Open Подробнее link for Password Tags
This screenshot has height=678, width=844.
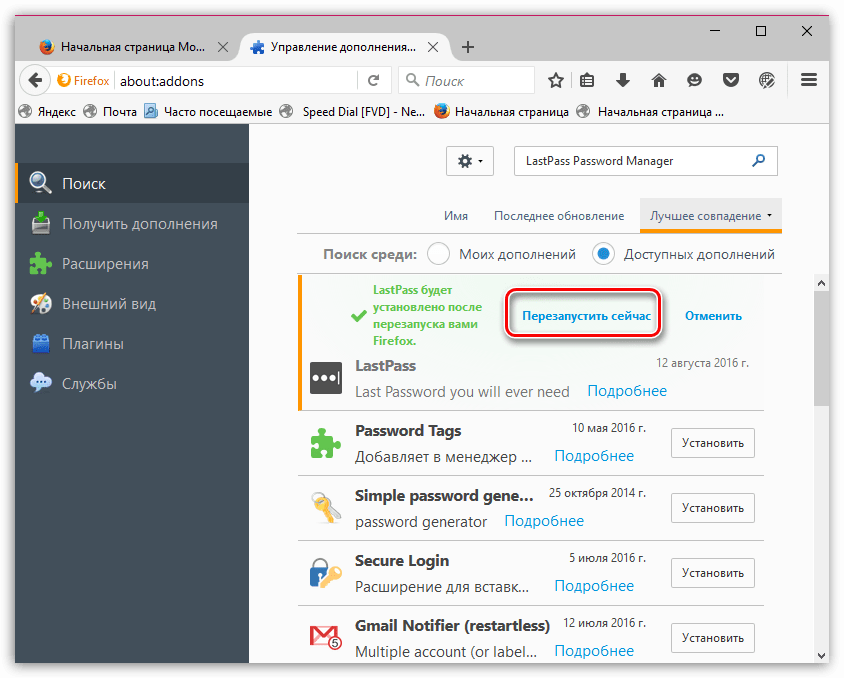[x=594, y=456]
